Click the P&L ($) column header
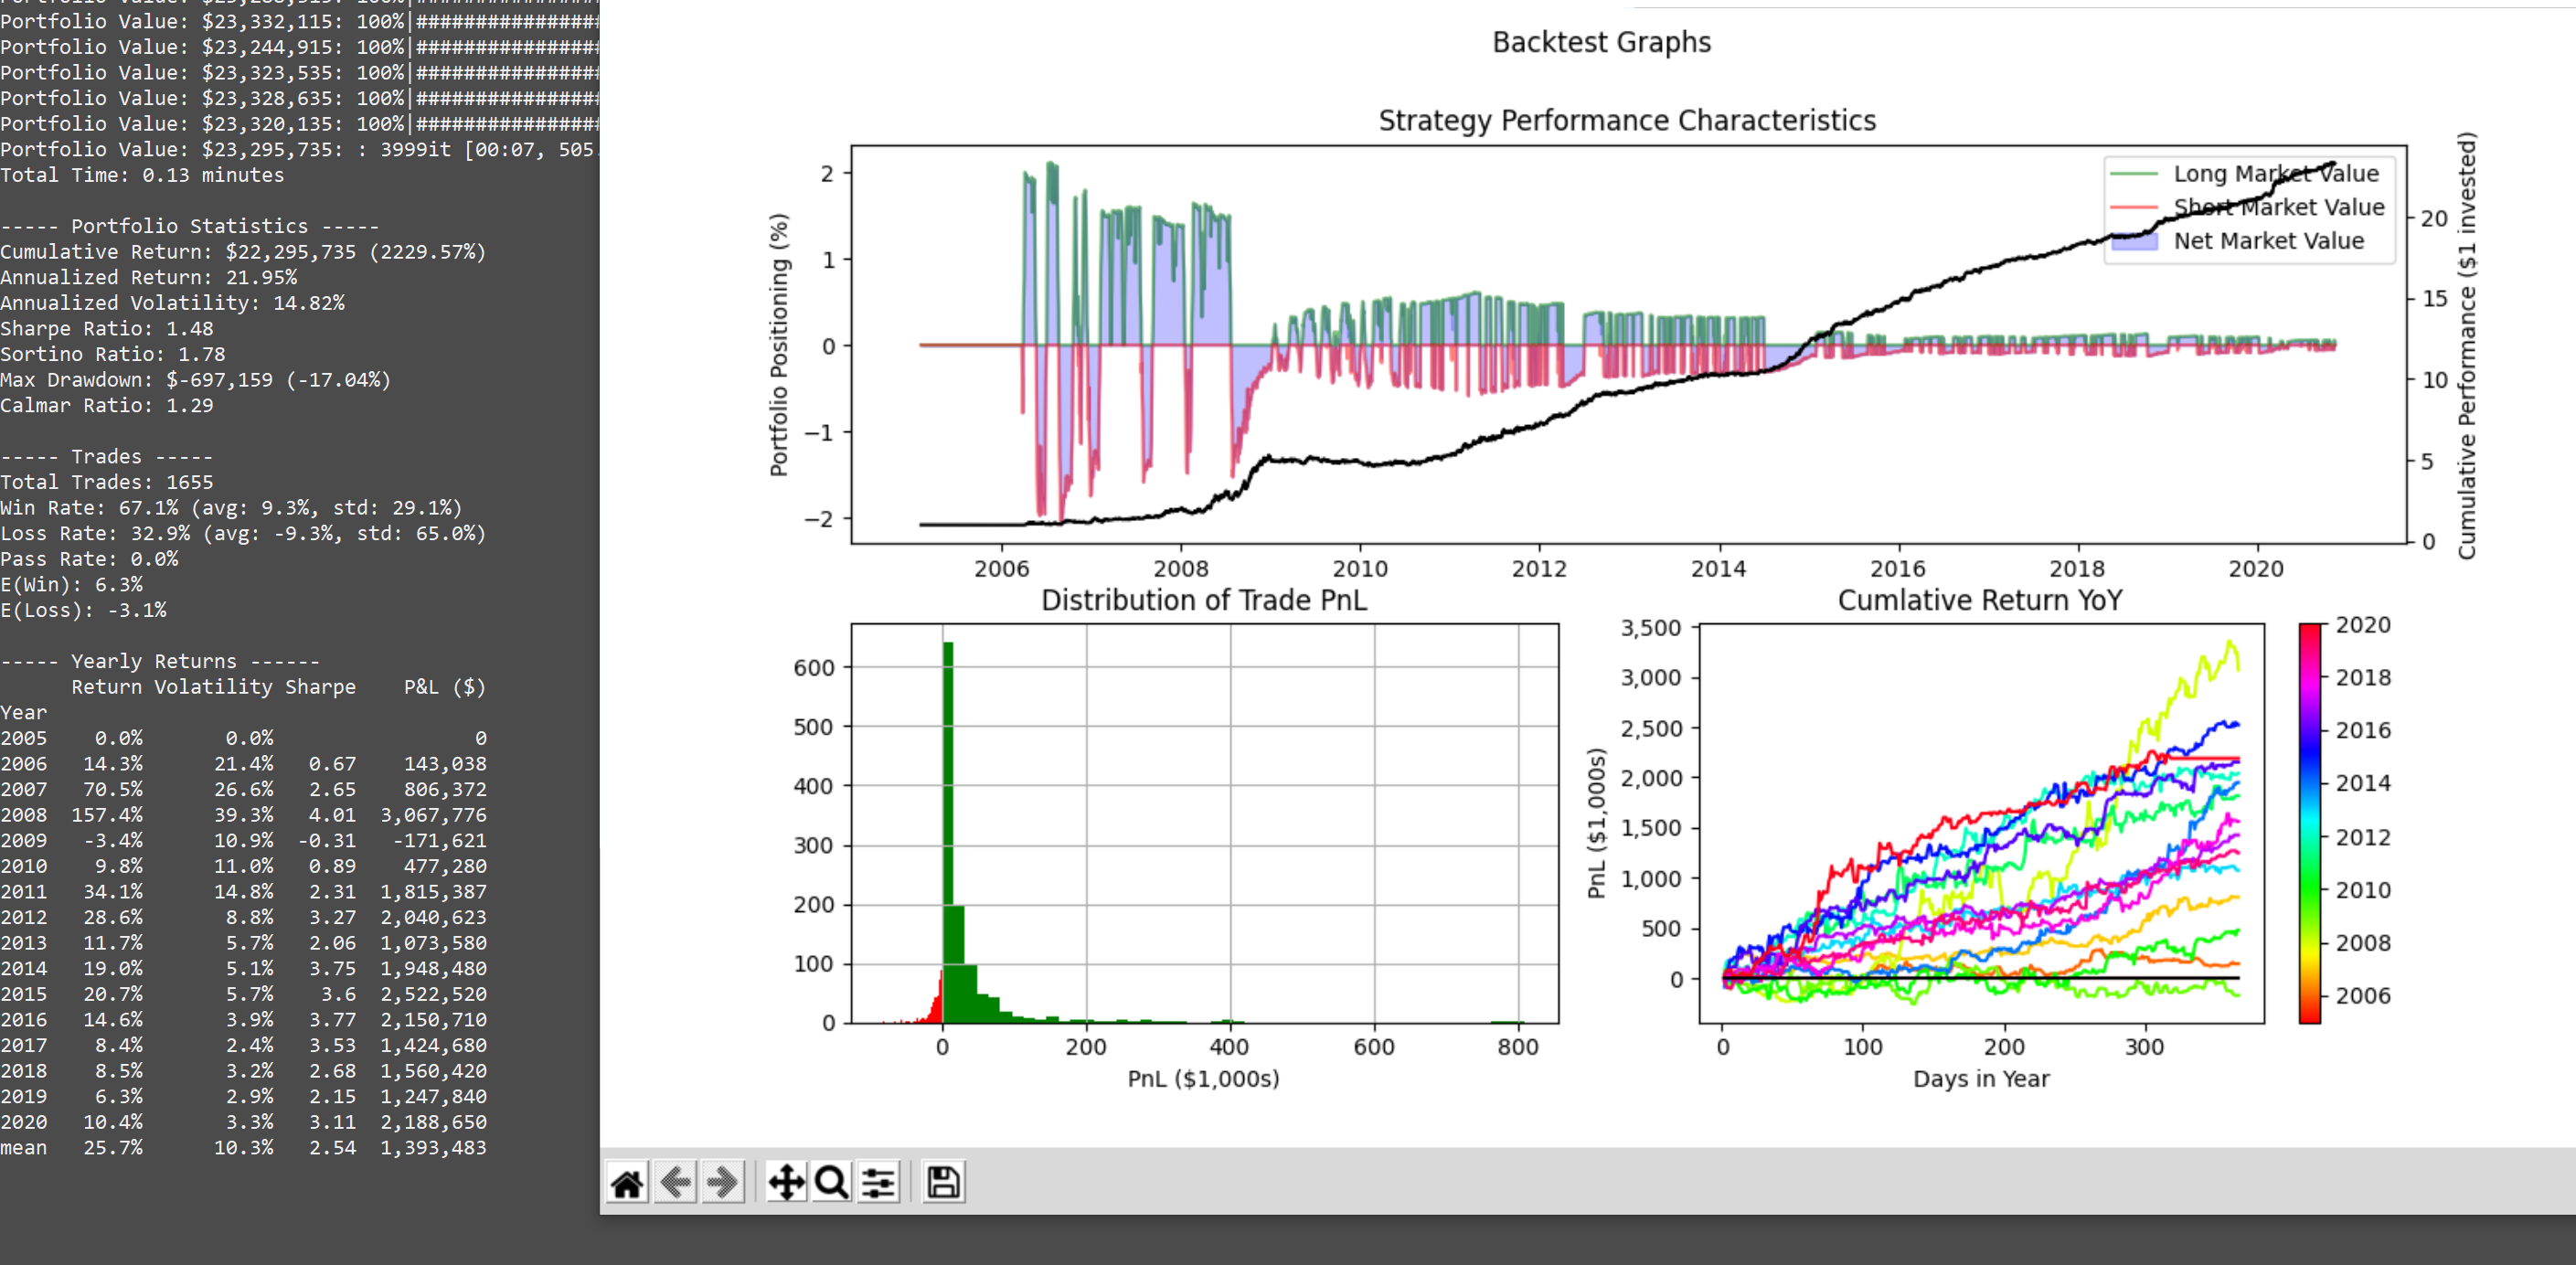Viewport: 2576px width, 1265px height. 445,687
